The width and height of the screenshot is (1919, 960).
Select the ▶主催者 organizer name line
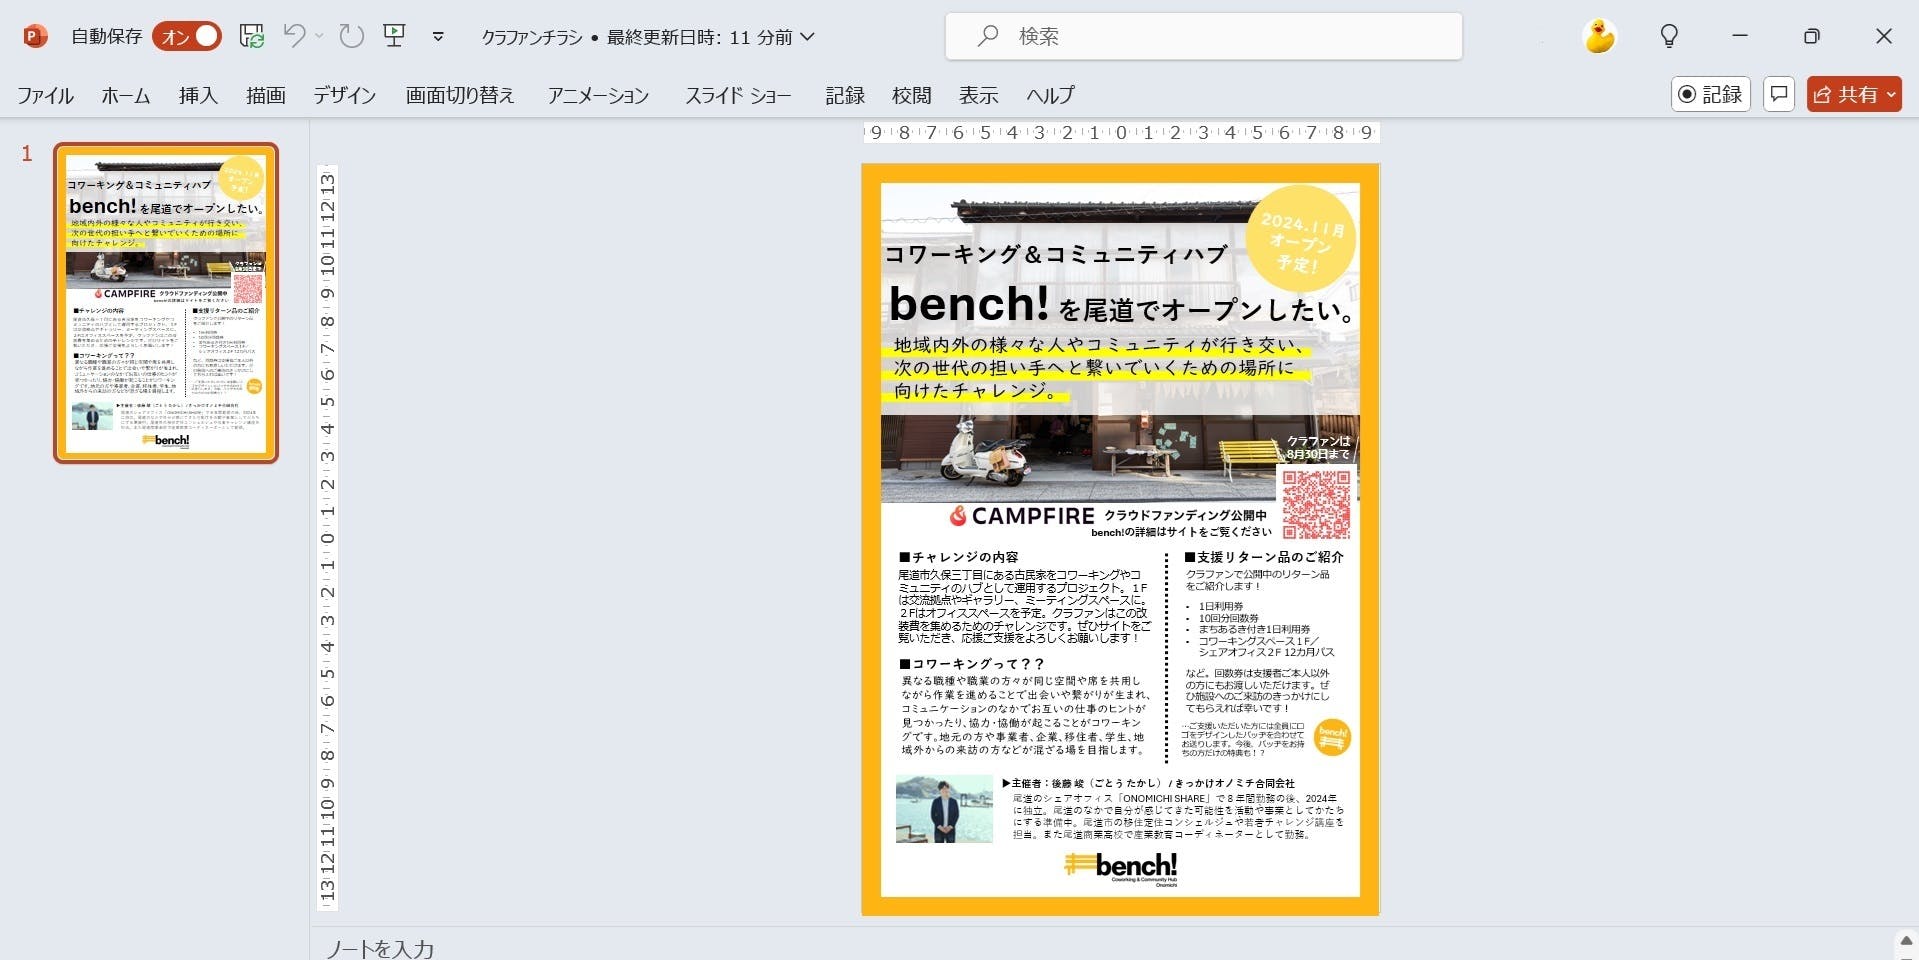[1148, 783]
